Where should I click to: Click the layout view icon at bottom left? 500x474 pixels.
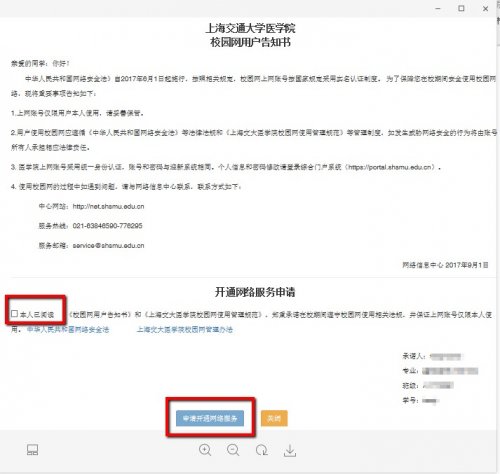(x=32, y=450)
